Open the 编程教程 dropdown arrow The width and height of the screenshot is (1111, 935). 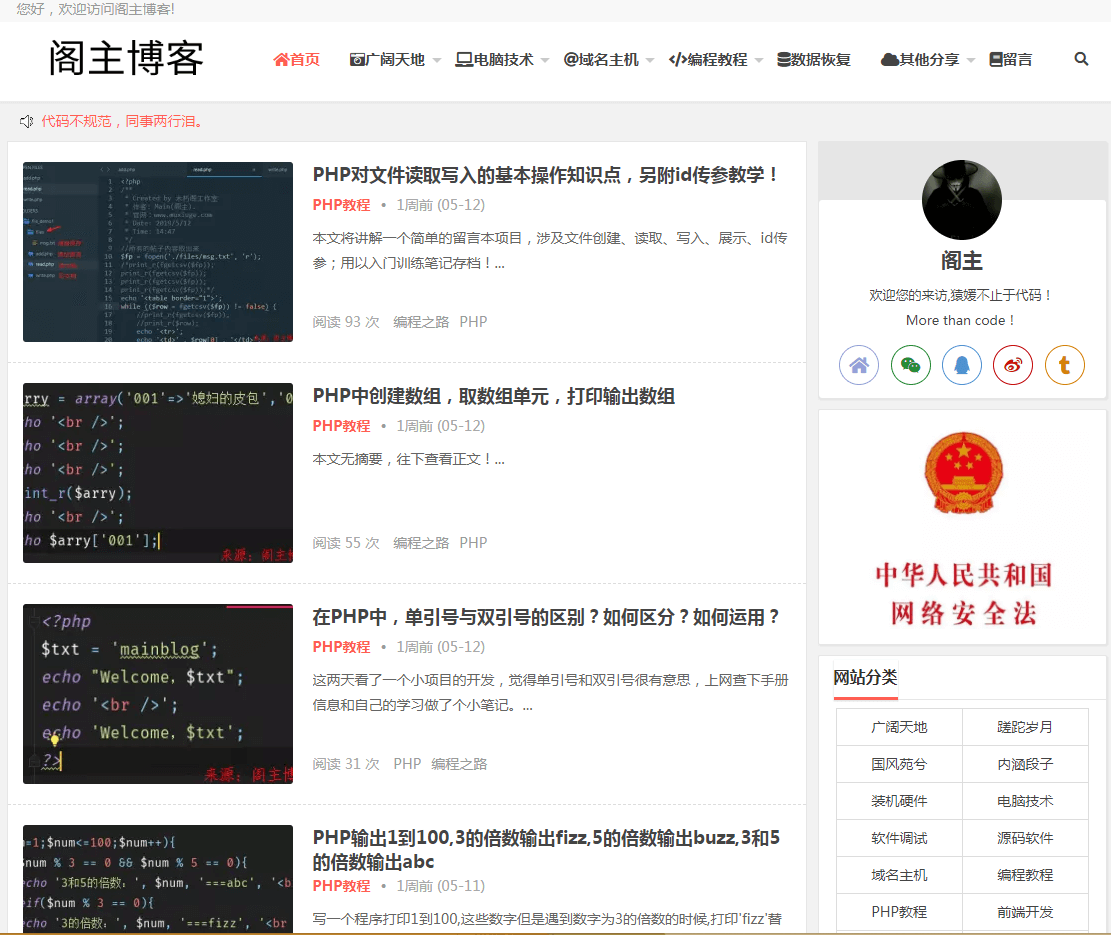[x=759, y=61]
